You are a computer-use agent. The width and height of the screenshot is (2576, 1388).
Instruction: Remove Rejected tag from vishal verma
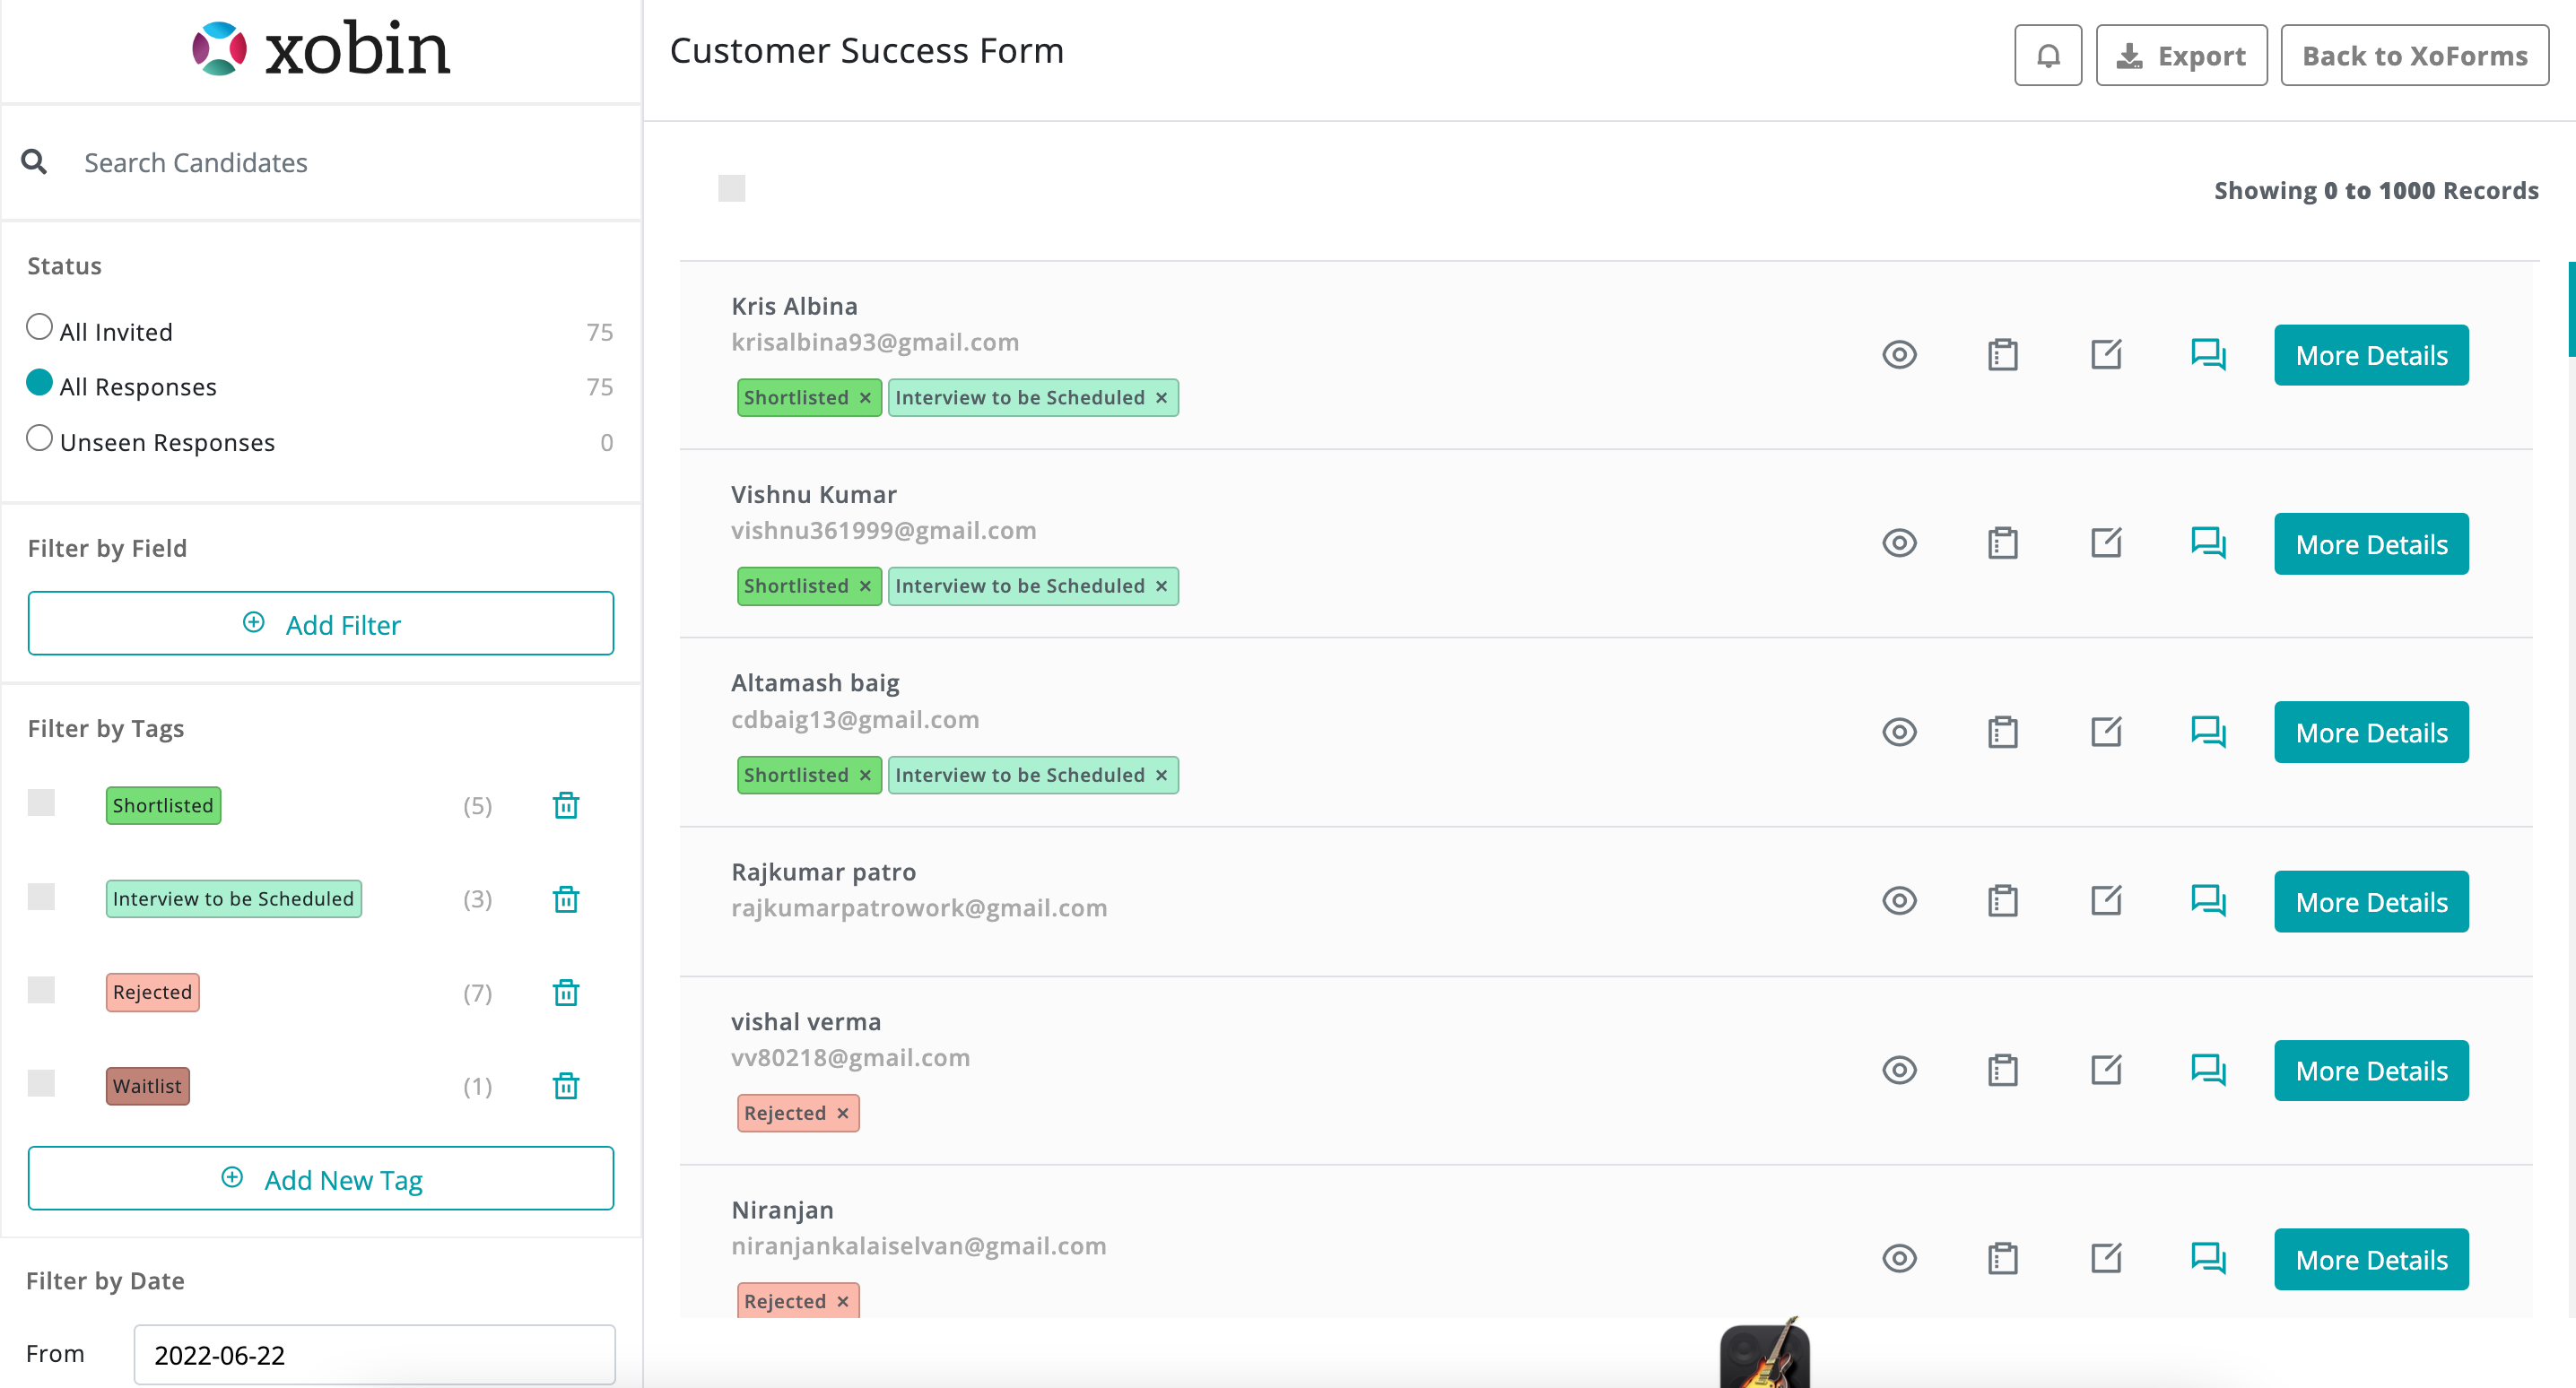coord(843,1113)
